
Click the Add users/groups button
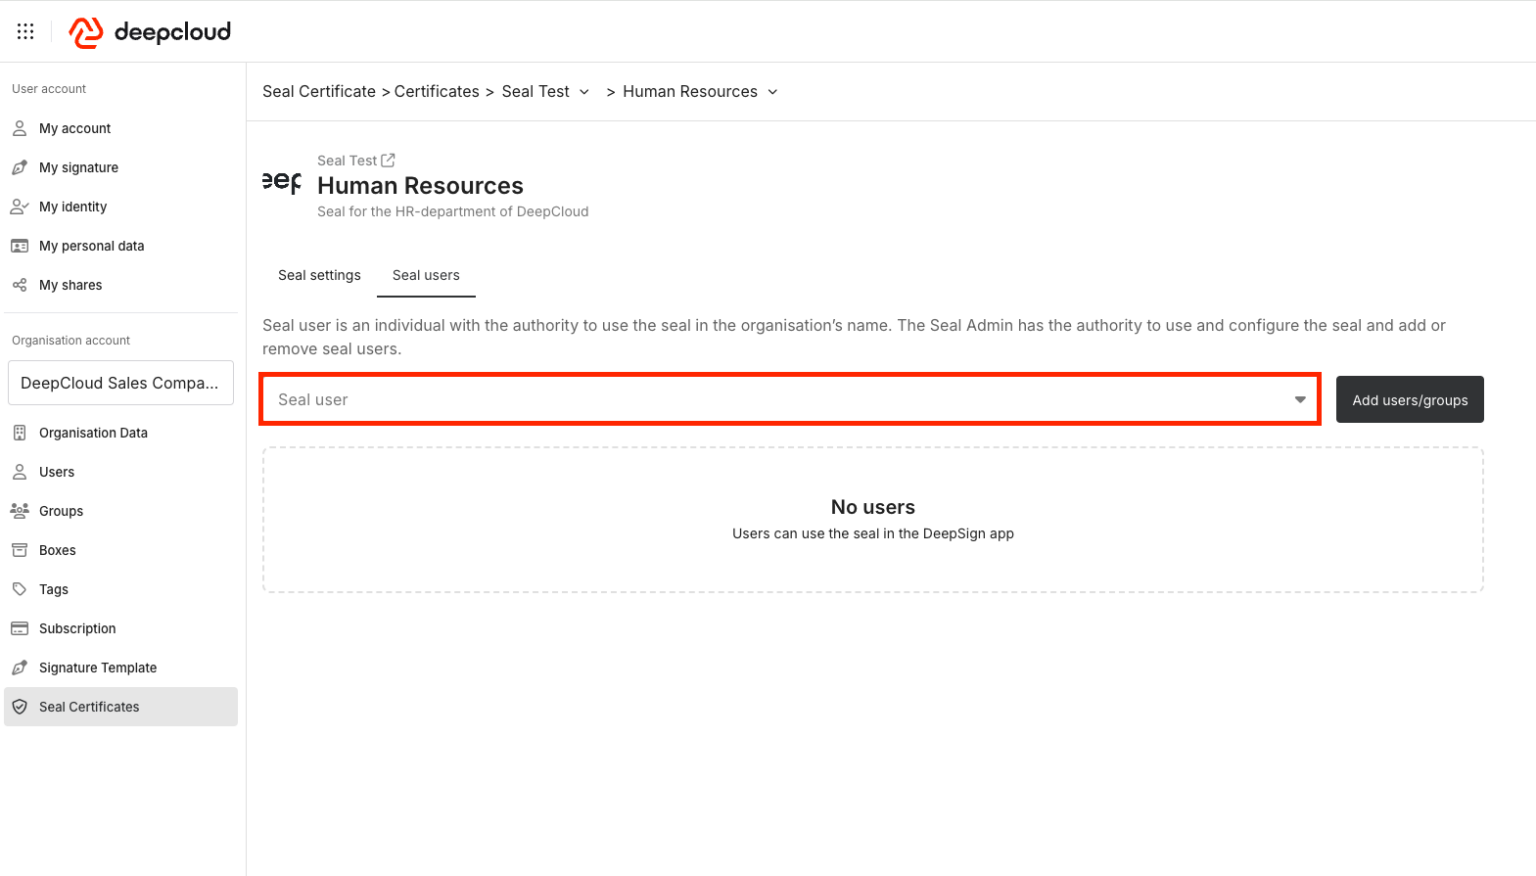tap(1409, 400)
